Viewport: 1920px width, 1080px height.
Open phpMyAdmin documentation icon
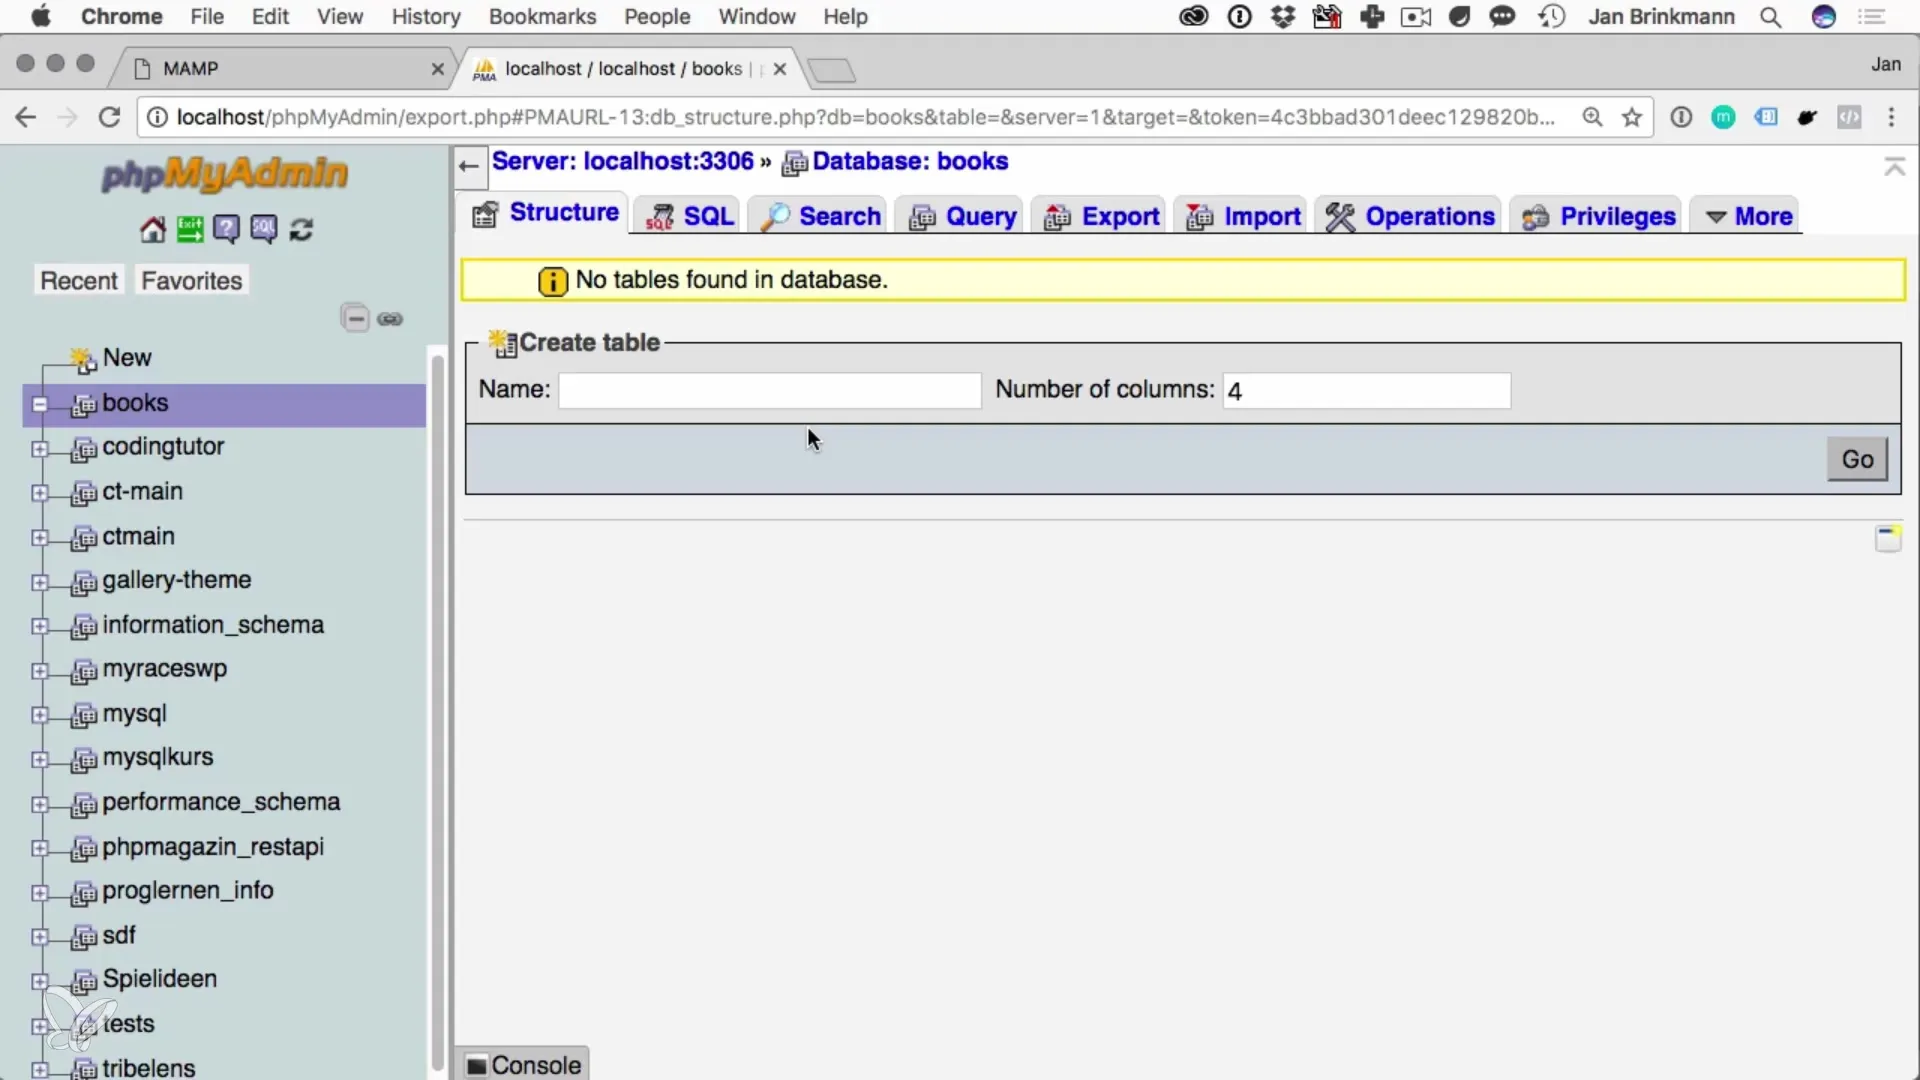(x=227, y=230)
